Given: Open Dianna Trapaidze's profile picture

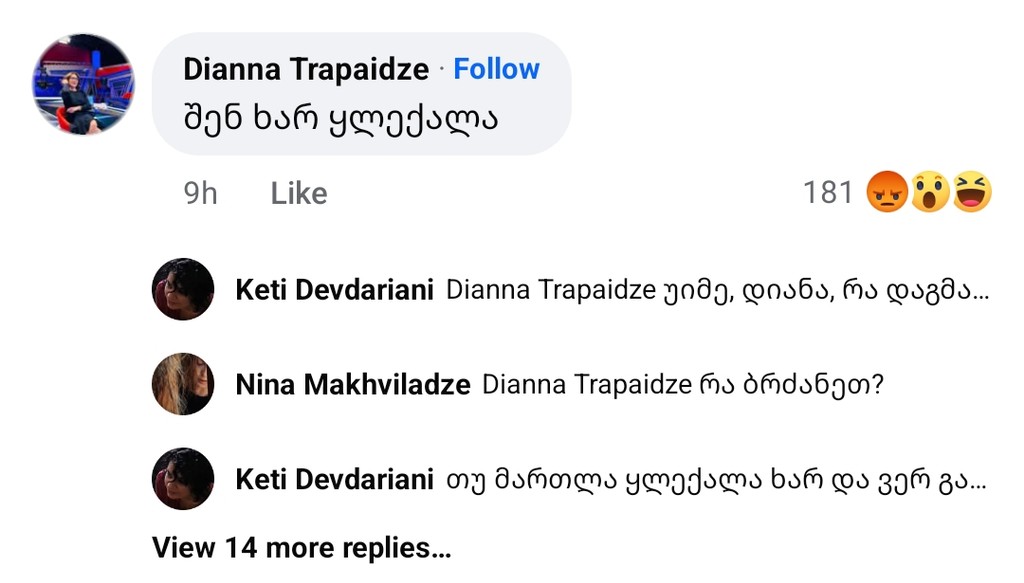Looking at the screenshot, I should coord(83,85).
